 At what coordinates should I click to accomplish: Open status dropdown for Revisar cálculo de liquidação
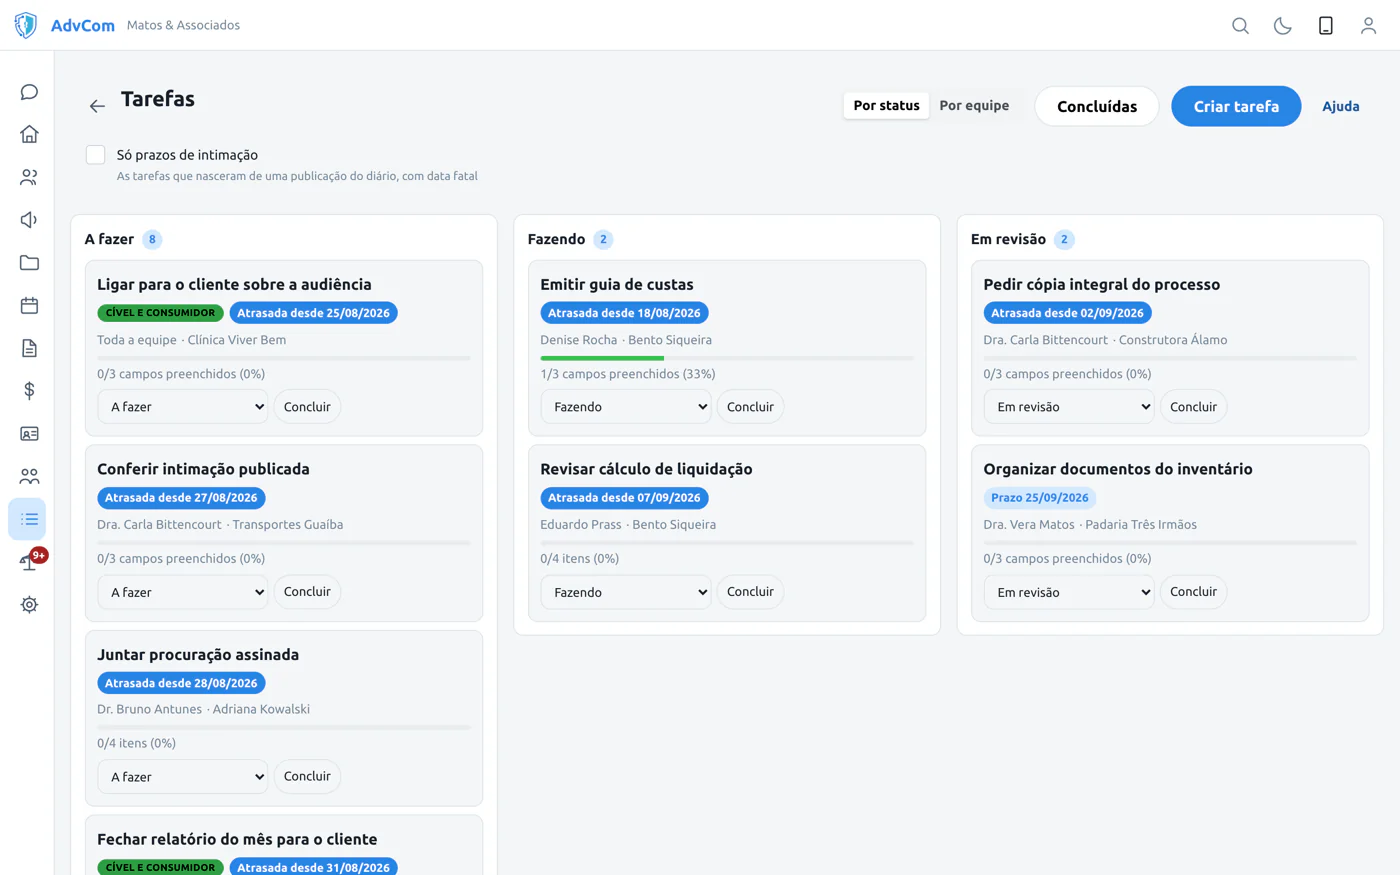[x=626, y=592]
